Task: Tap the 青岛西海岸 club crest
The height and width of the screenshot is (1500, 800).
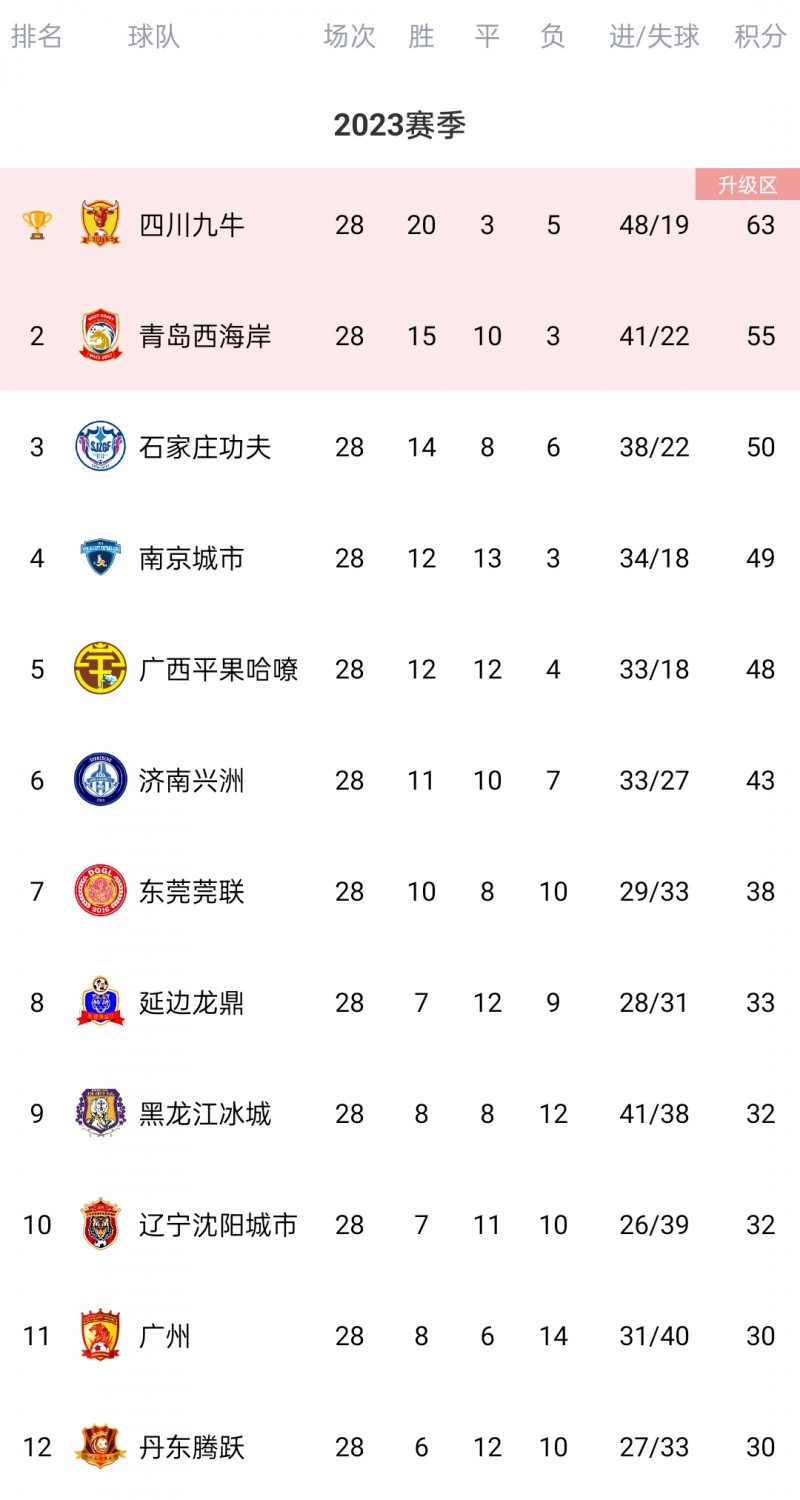Action: point(101,336)
